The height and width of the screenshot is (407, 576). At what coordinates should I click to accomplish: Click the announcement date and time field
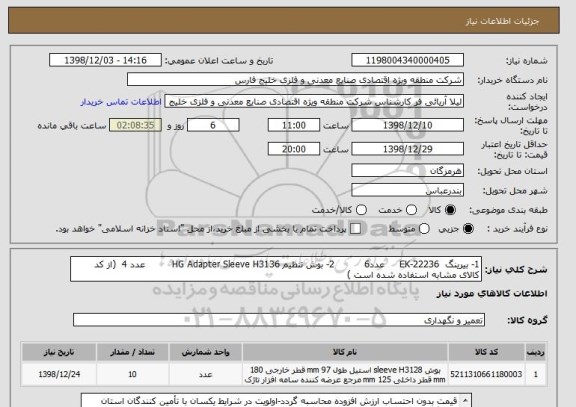click(105, 60)
